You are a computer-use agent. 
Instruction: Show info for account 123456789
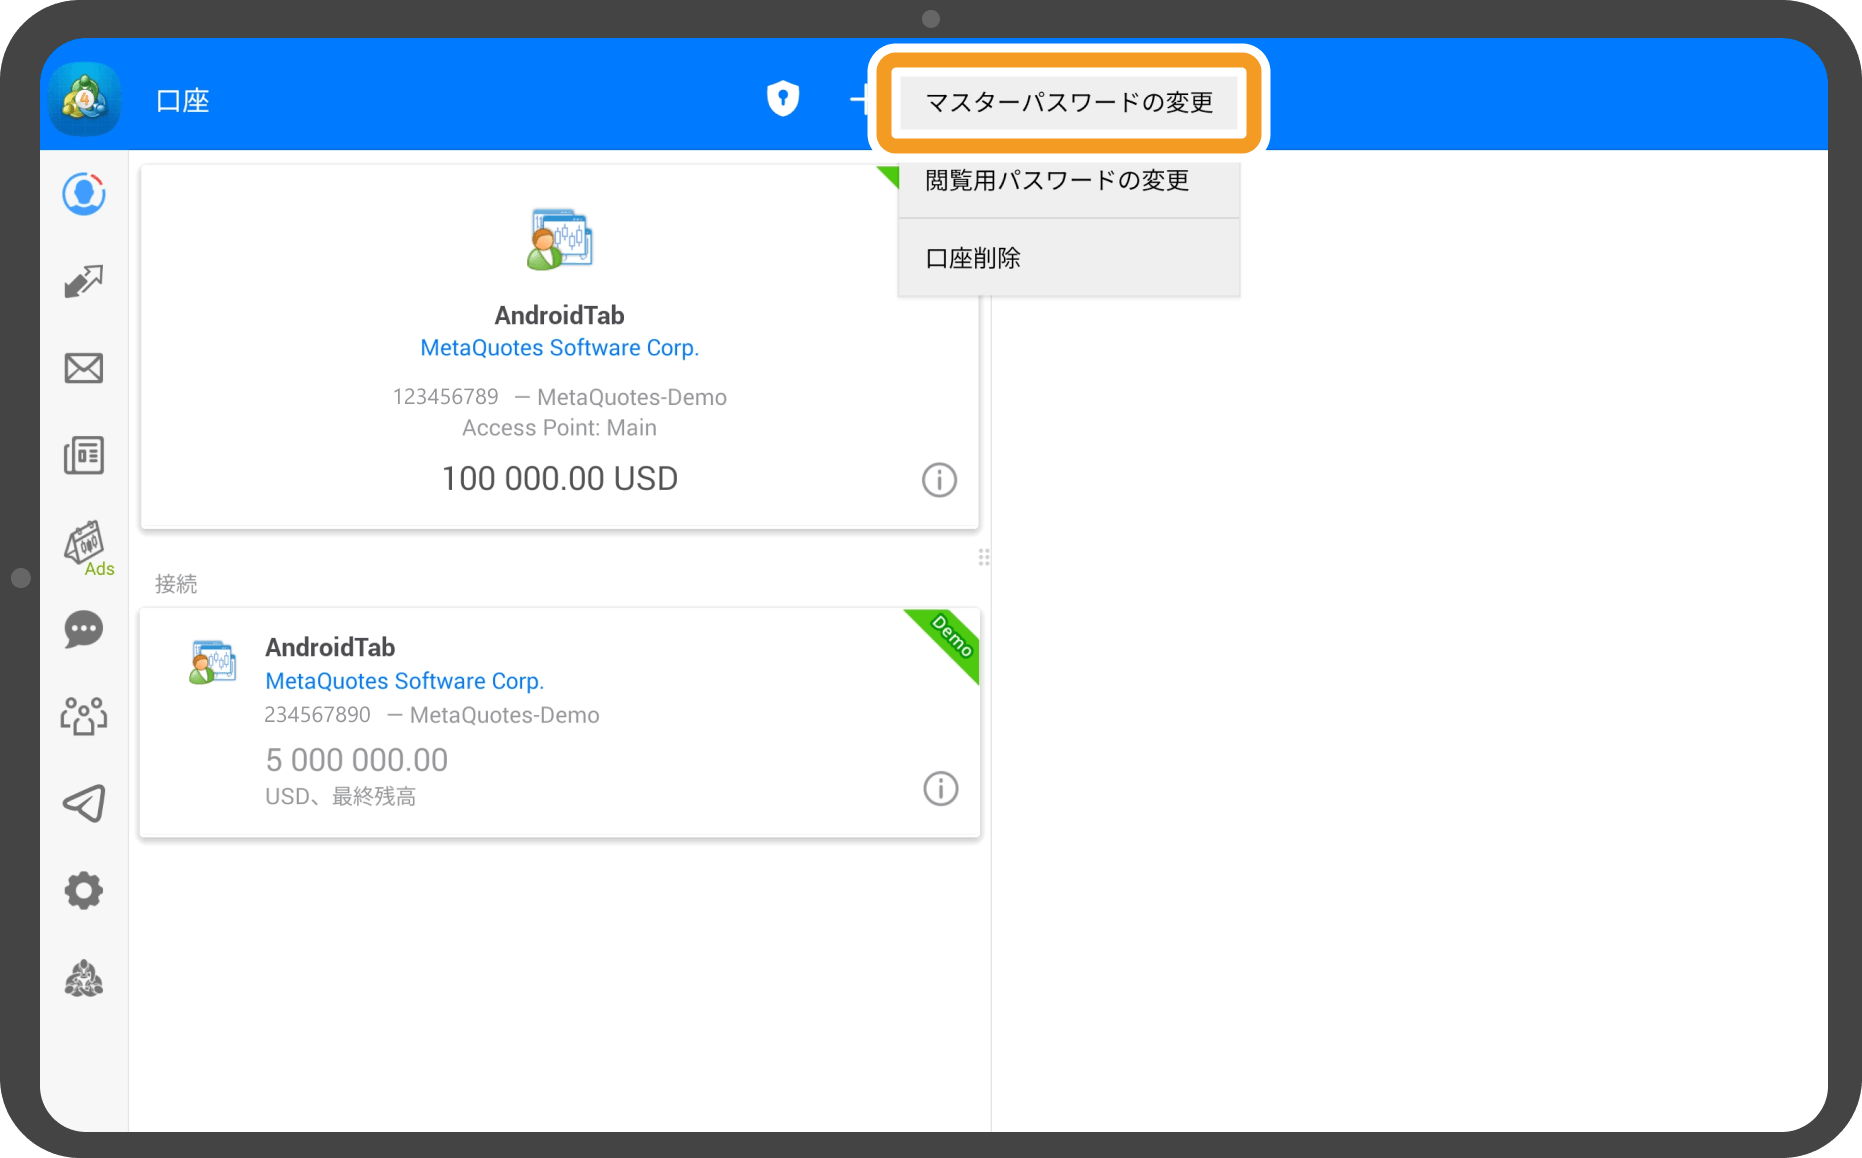click(938, 480)
